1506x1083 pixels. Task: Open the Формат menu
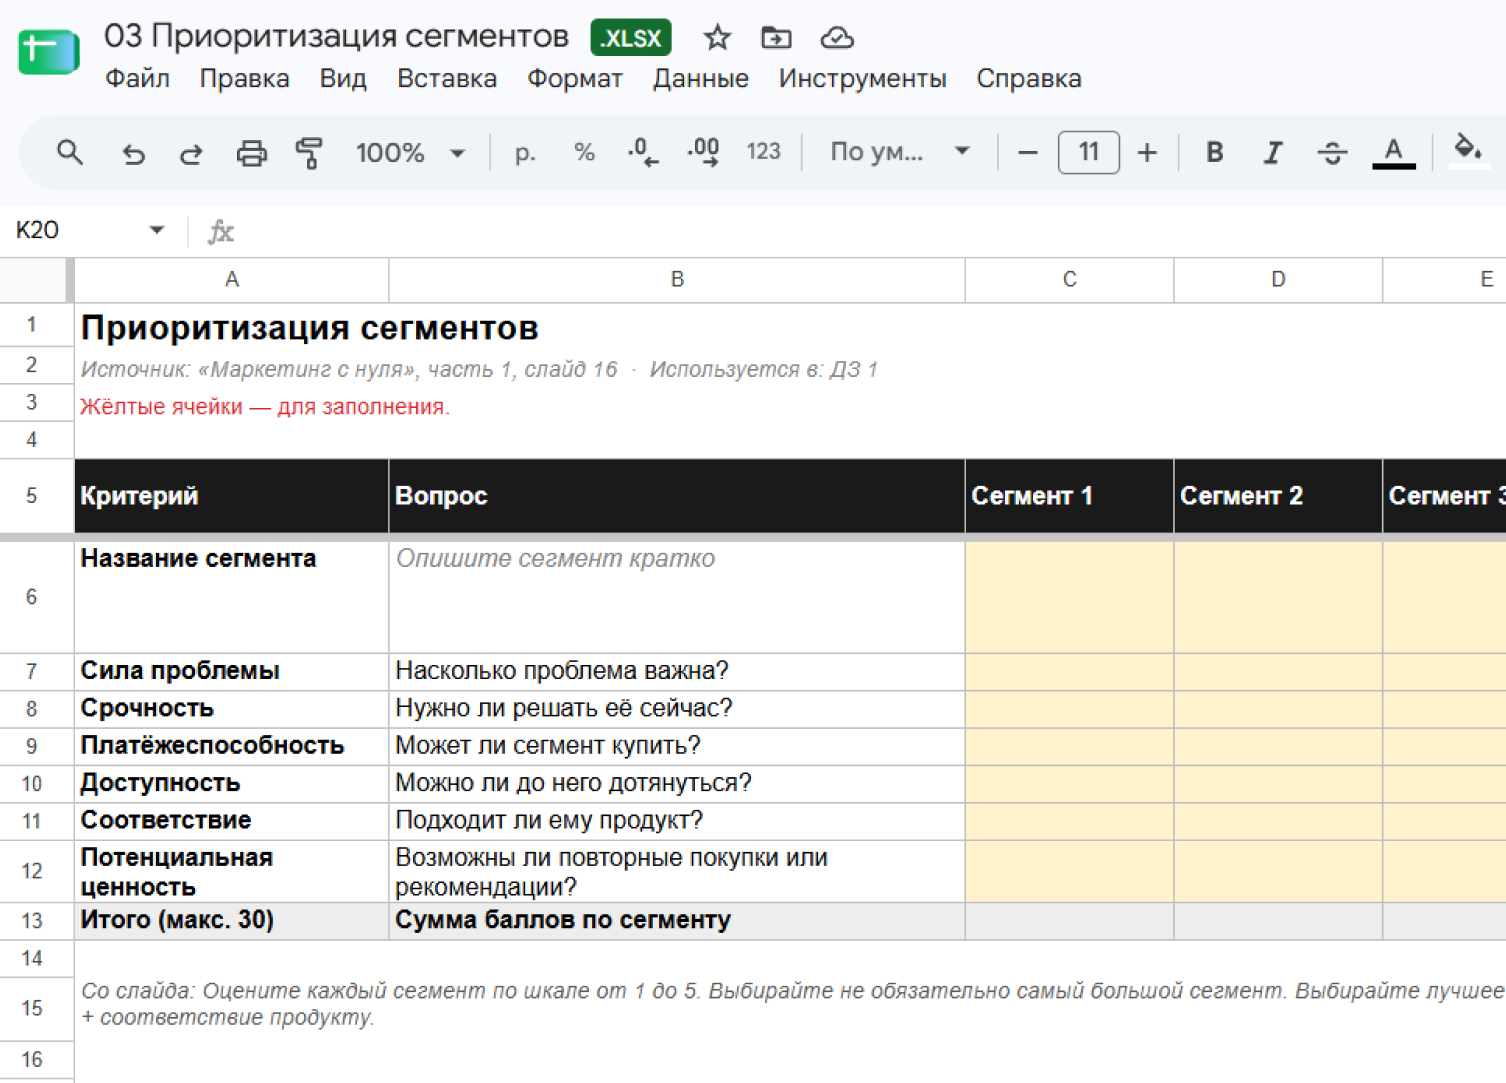[575, 79]
